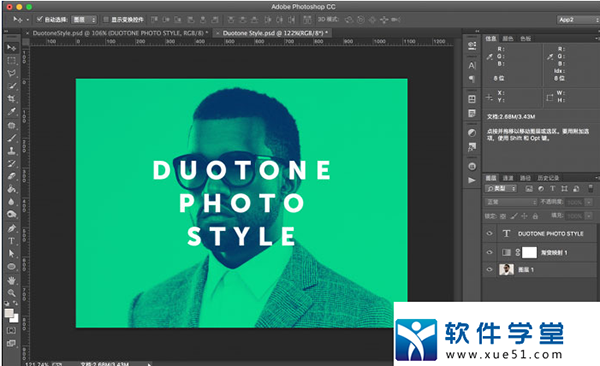Open the Paragraph panel icon

472,79
